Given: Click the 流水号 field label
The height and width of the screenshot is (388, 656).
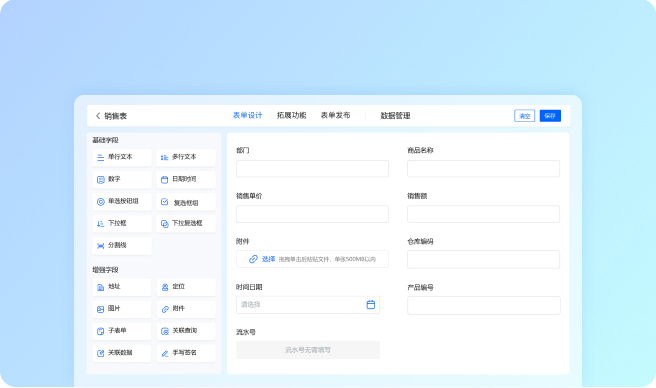Looking at the screenshot, I should pyautogui.click(x=246, y=332).
